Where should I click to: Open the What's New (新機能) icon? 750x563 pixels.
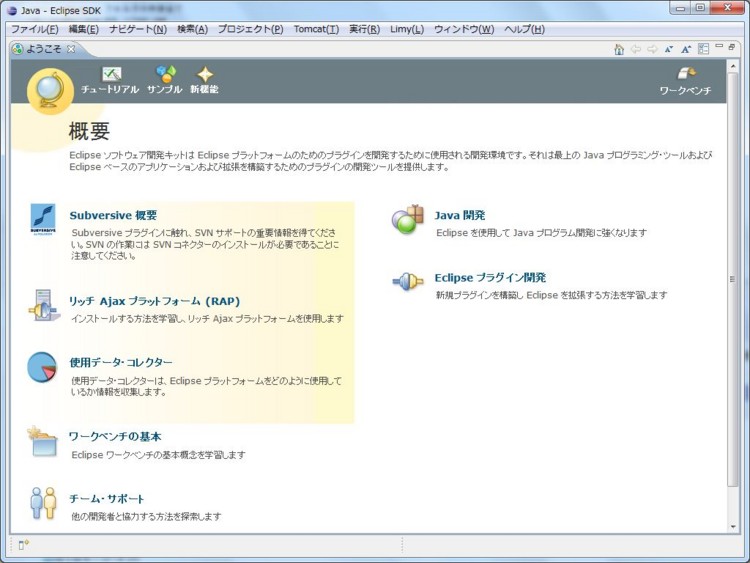point(205,74)
